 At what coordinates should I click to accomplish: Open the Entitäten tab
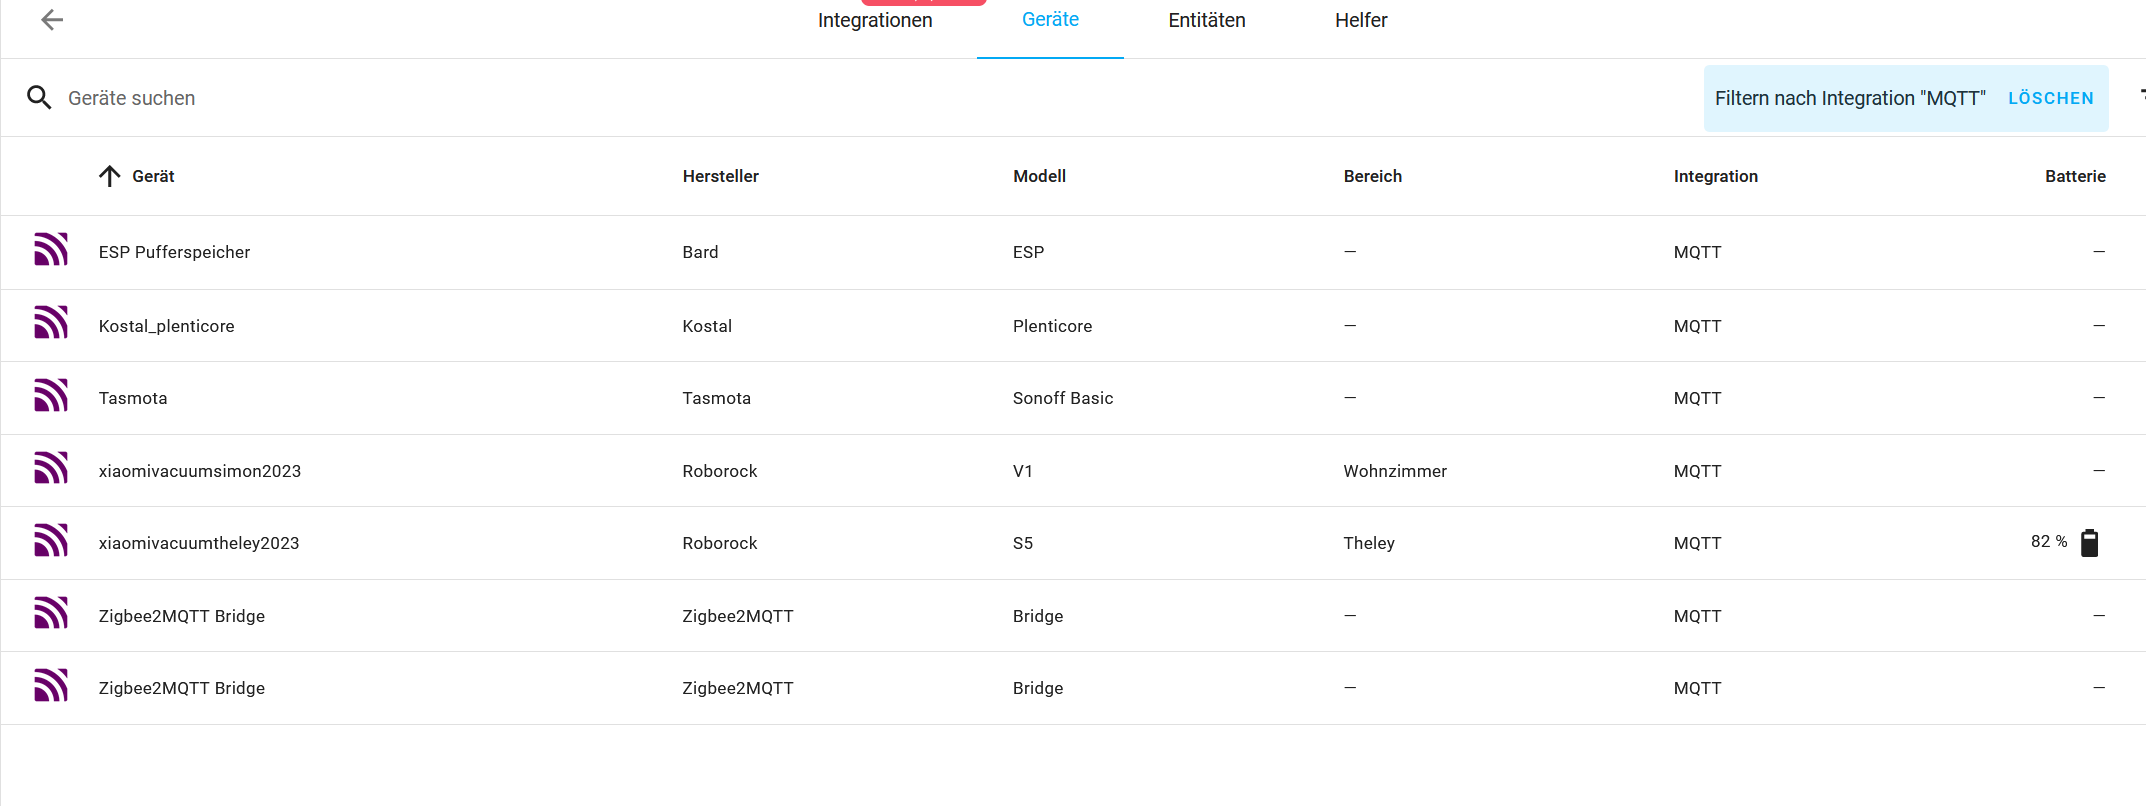pyautogui.click(x=1207, y=20)
